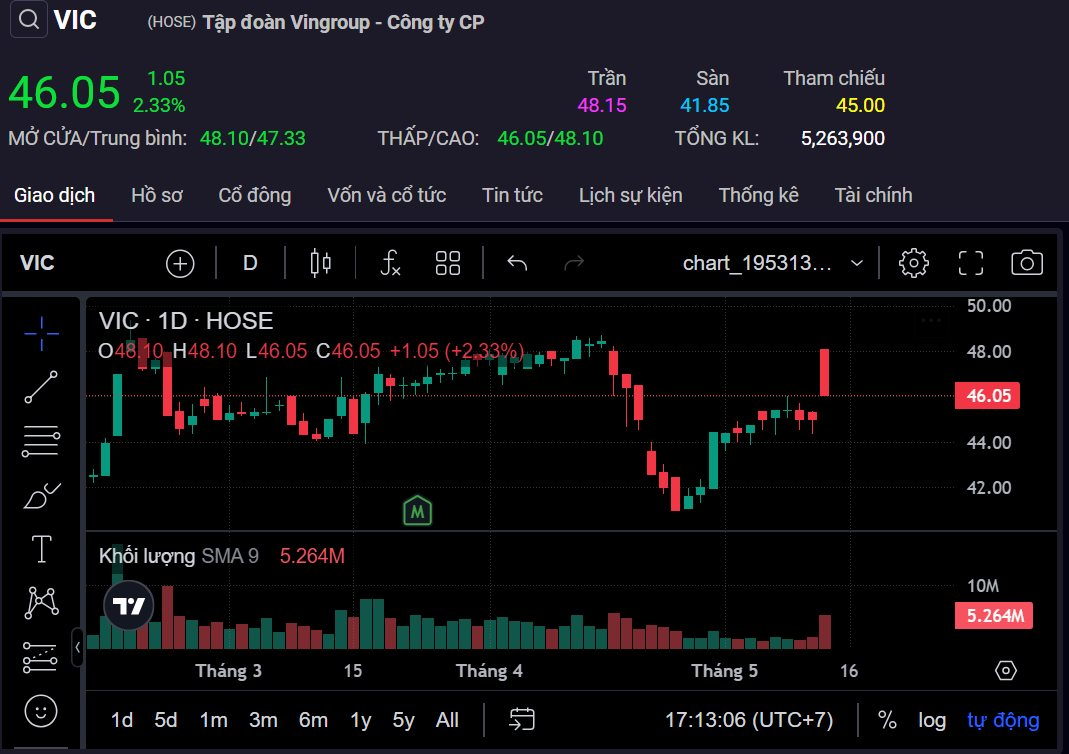The height and width of the screenshot is (754, 1069).
Task: Select the text annotation tool
Action: (x=41, y=549)
